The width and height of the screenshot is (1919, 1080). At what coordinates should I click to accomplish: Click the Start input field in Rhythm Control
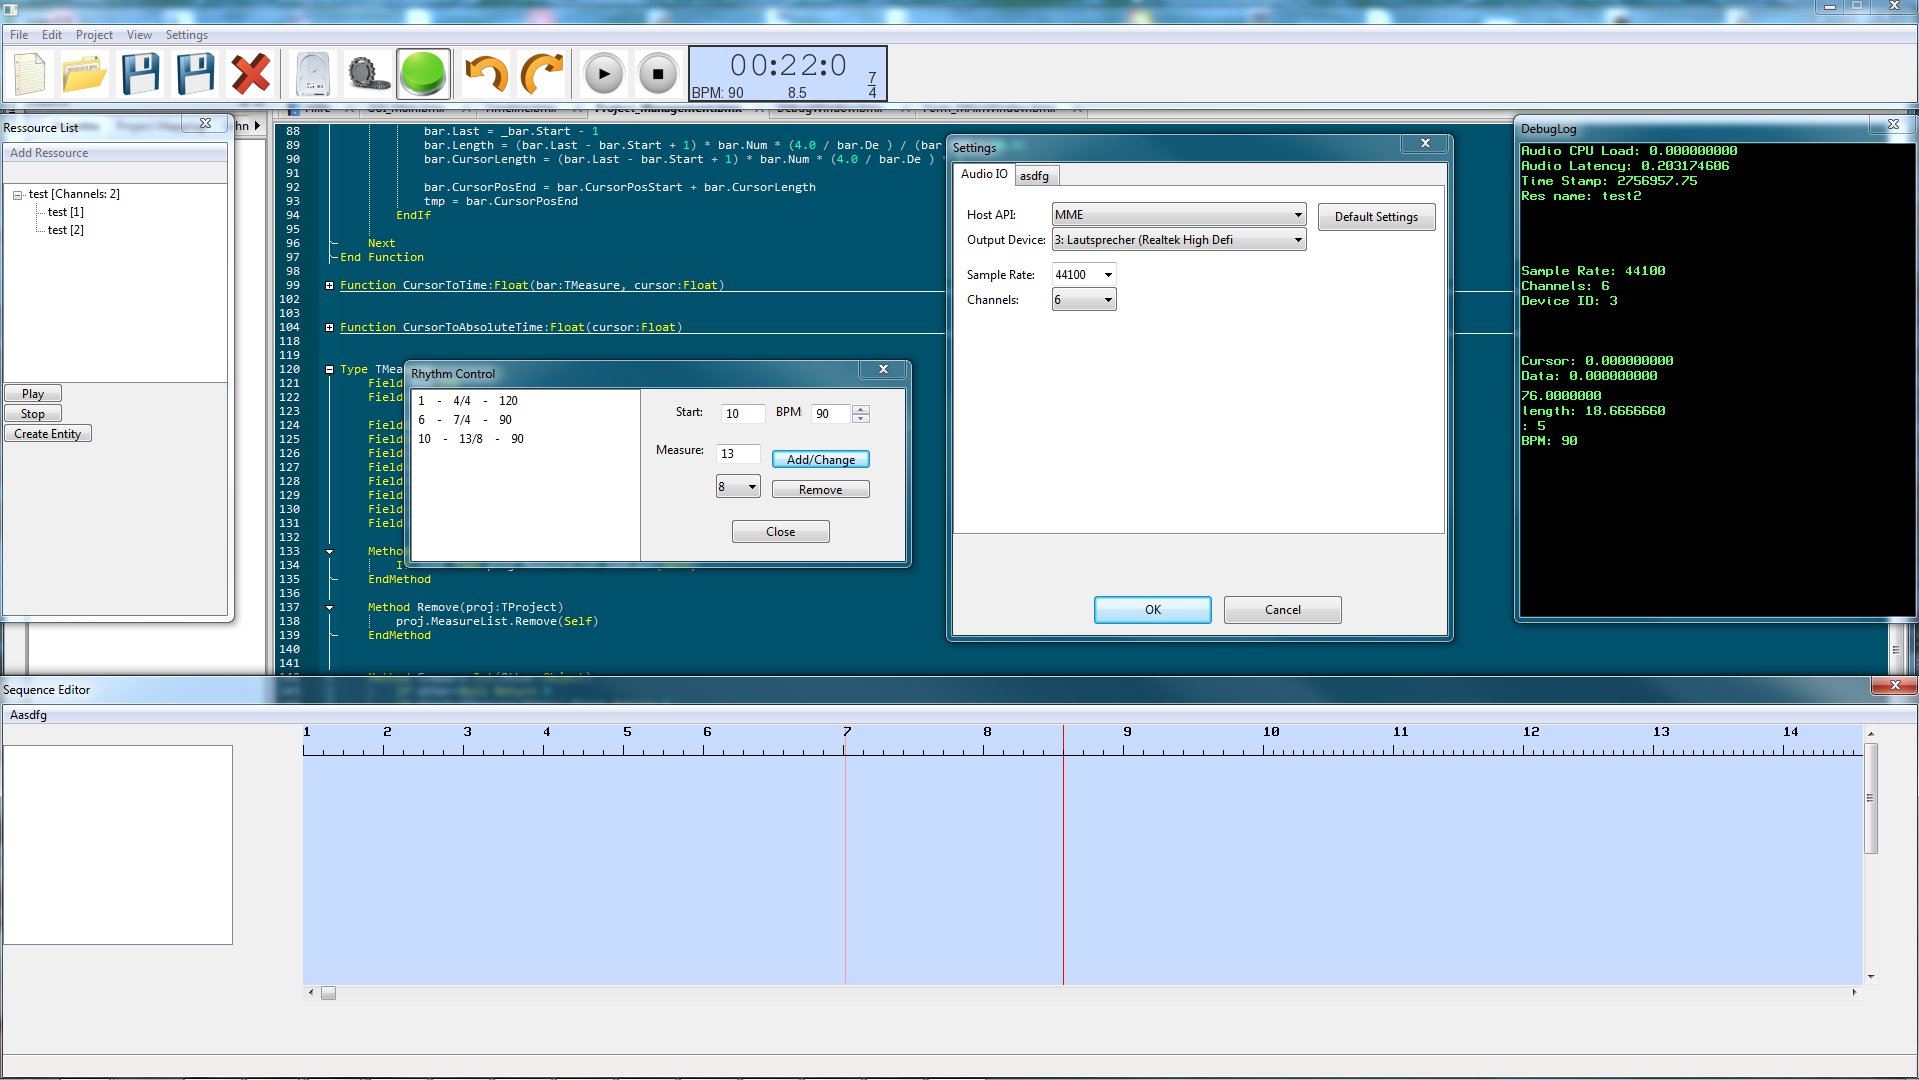(x=742, y=414)
